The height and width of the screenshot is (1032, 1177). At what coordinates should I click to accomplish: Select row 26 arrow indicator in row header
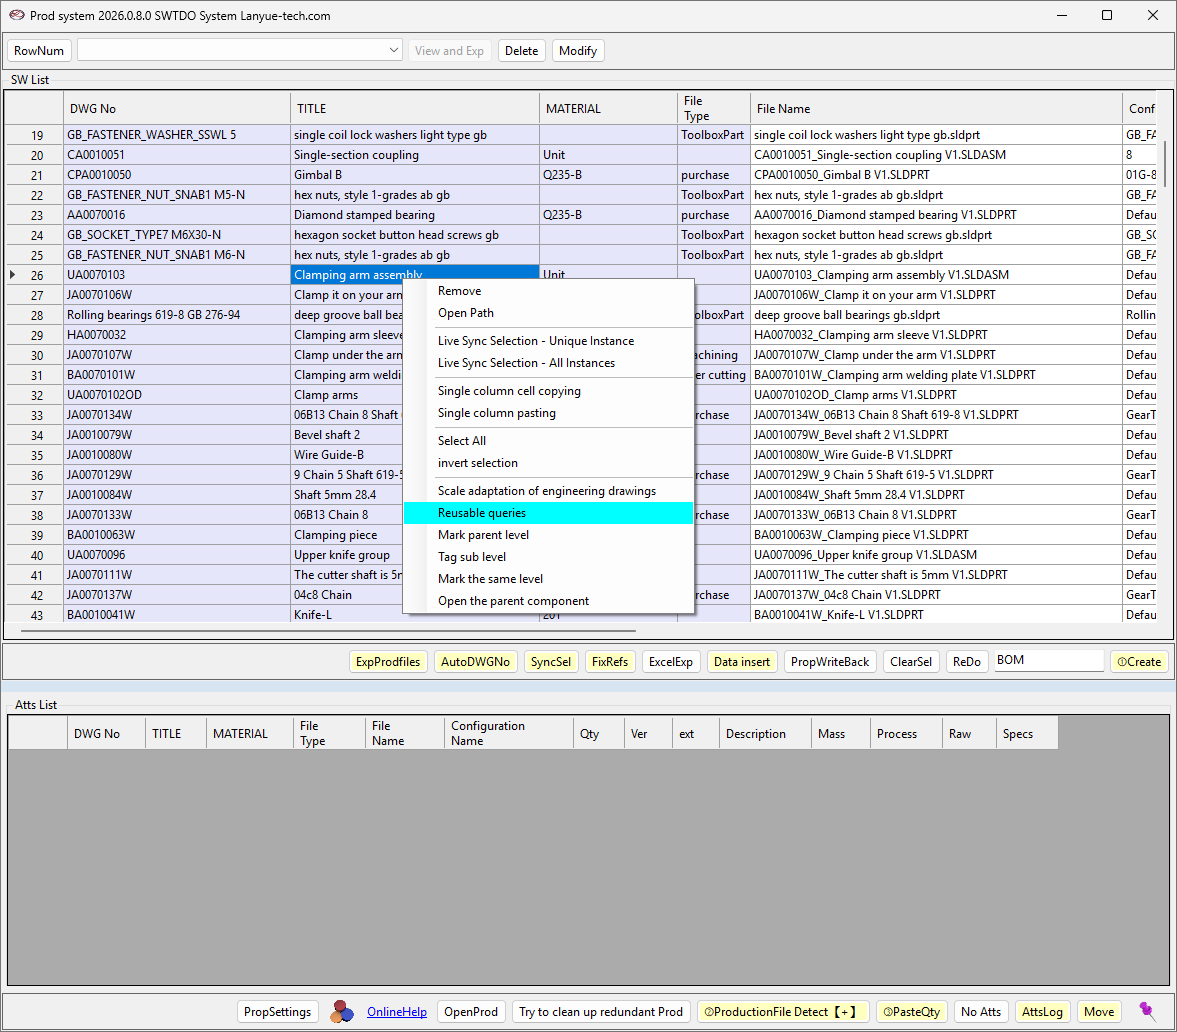(x=12, y=275)
